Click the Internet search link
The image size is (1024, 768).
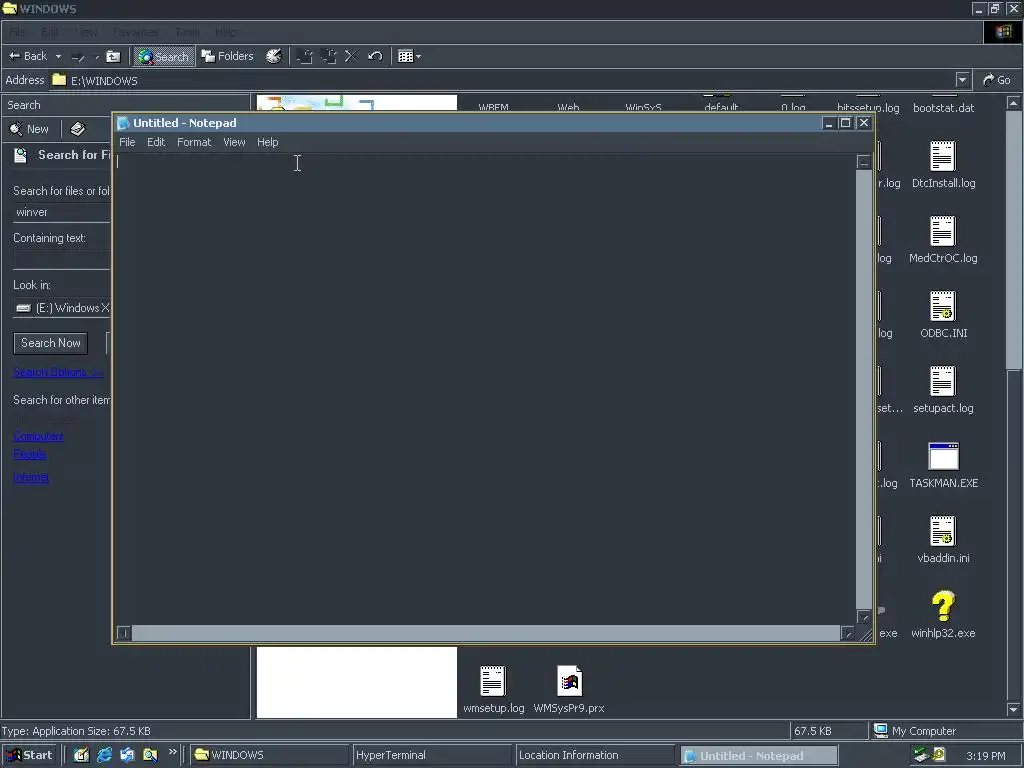31,477
